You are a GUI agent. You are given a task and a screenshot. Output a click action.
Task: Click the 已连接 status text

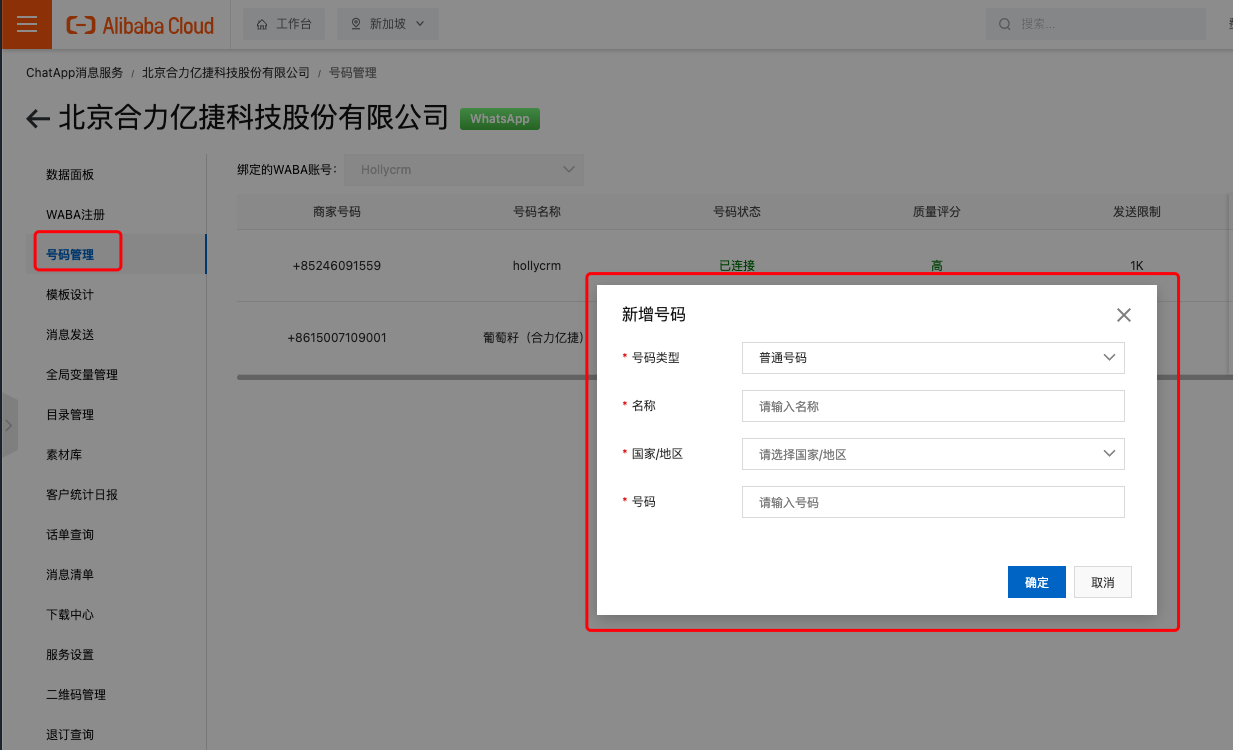tap(737, 266)
